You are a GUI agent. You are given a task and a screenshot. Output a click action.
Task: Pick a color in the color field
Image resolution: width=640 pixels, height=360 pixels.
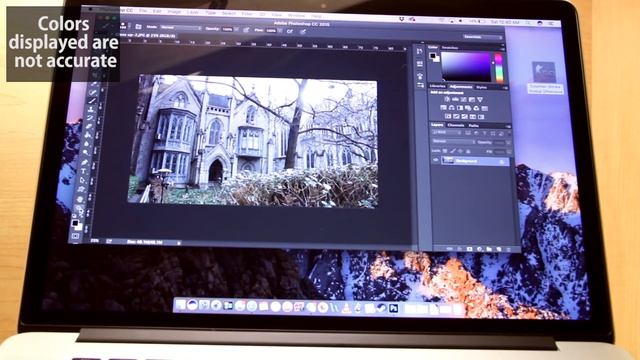(x=466, y=67)
